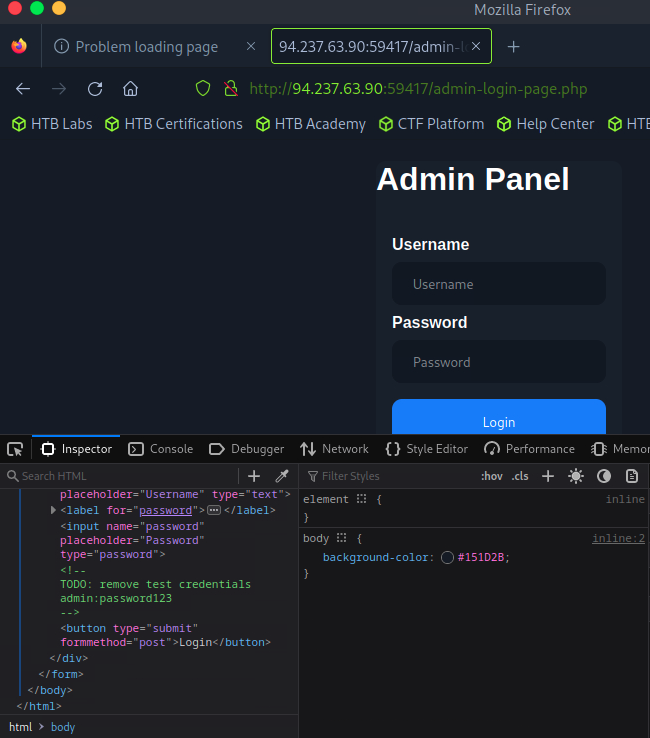Activate the element picker tool

point(15,449)
